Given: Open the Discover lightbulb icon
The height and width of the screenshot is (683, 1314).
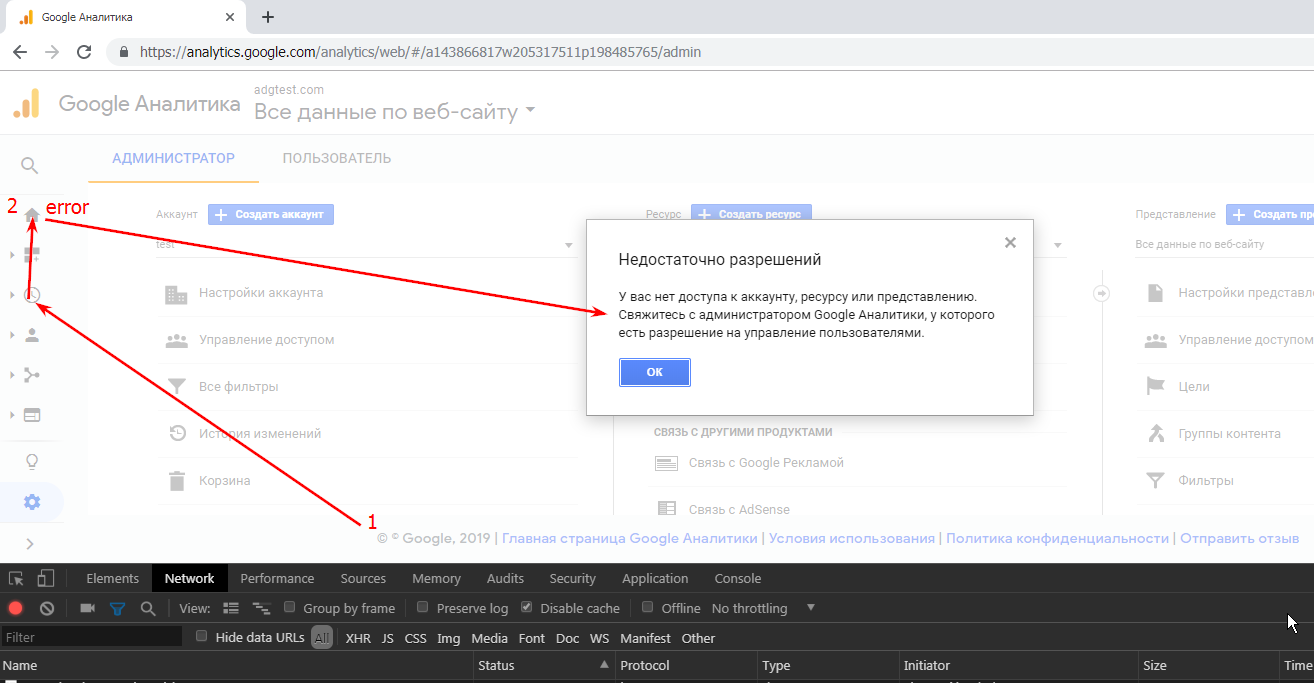Looking at the screenshot, I should 30,461.
